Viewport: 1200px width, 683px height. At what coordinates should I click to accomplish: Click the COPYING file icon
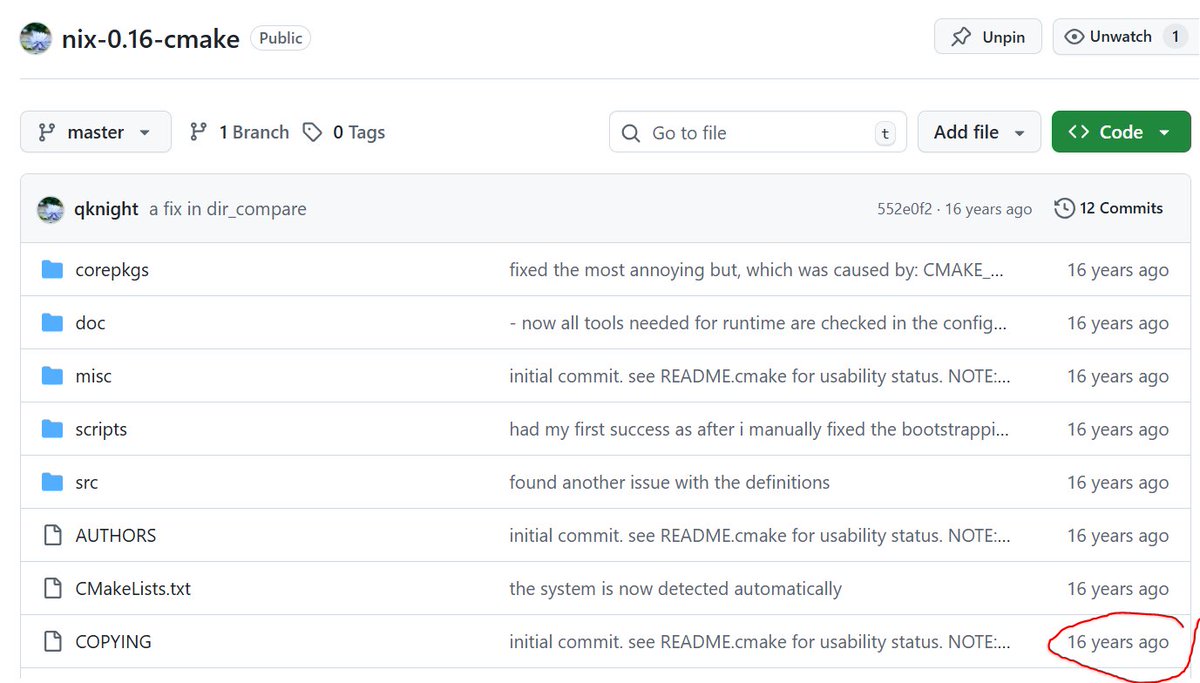[53, 641]
